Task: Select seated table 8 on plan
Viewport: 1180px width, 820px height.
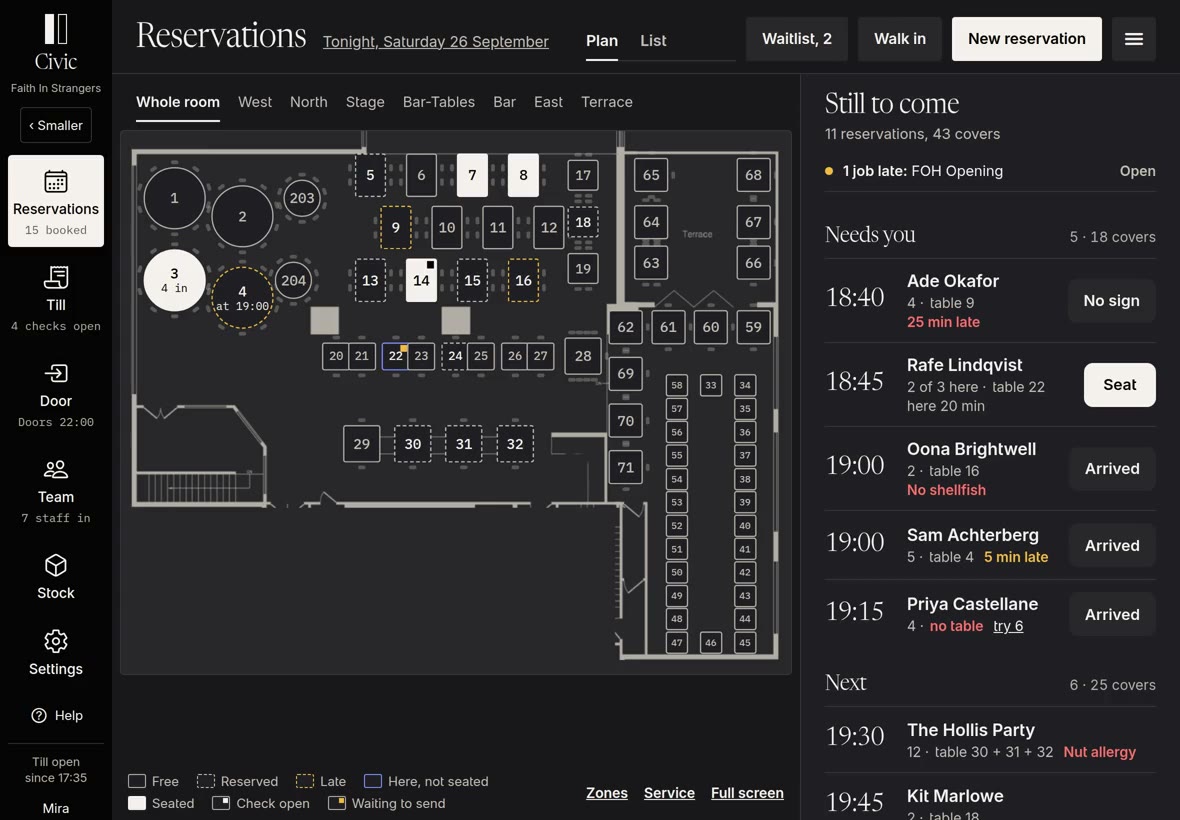Action: pos(523,175)
